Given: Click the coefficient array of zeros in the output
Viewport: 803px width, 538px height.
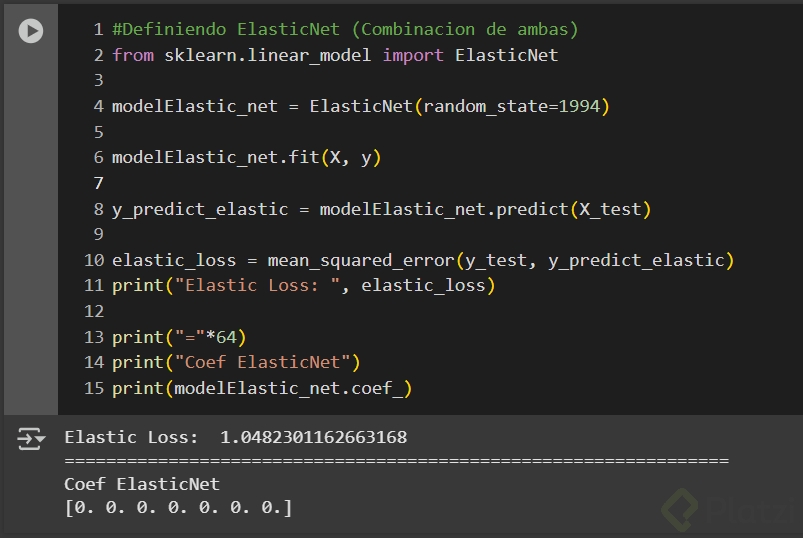Looking at the screenshot, I should (178, 508).
